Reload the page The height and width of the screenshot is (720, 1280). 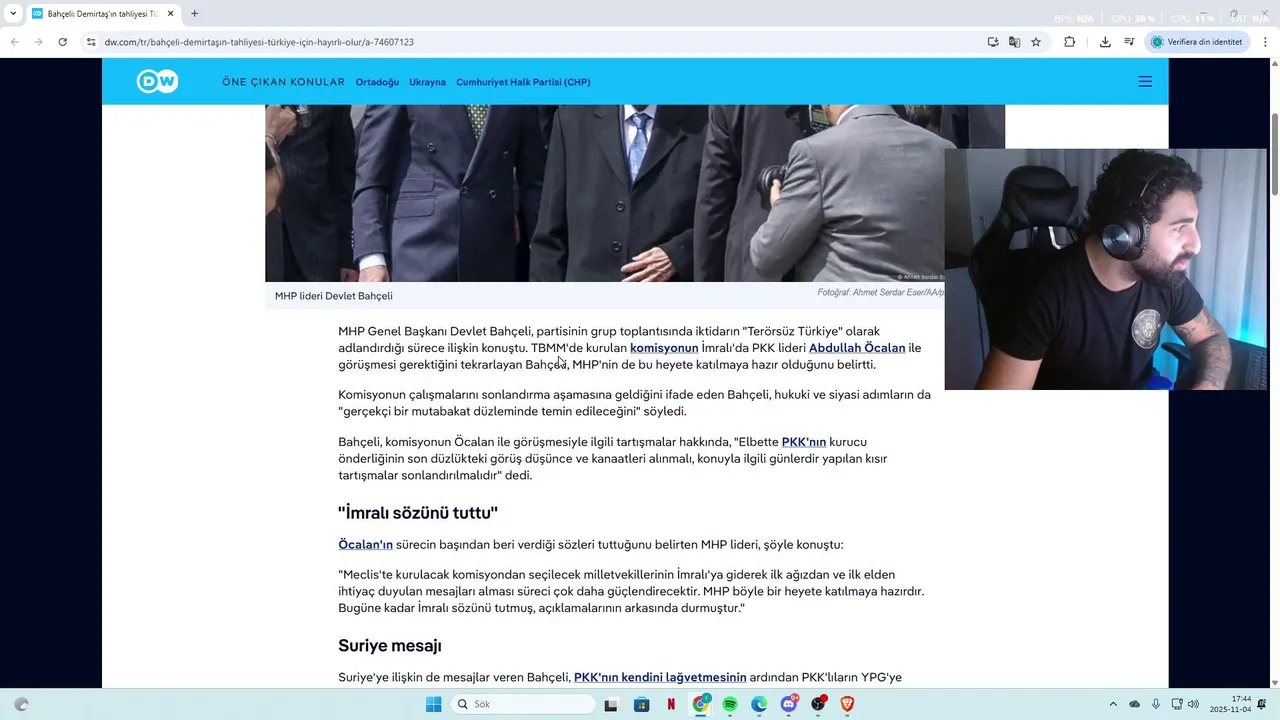[63, 42]
